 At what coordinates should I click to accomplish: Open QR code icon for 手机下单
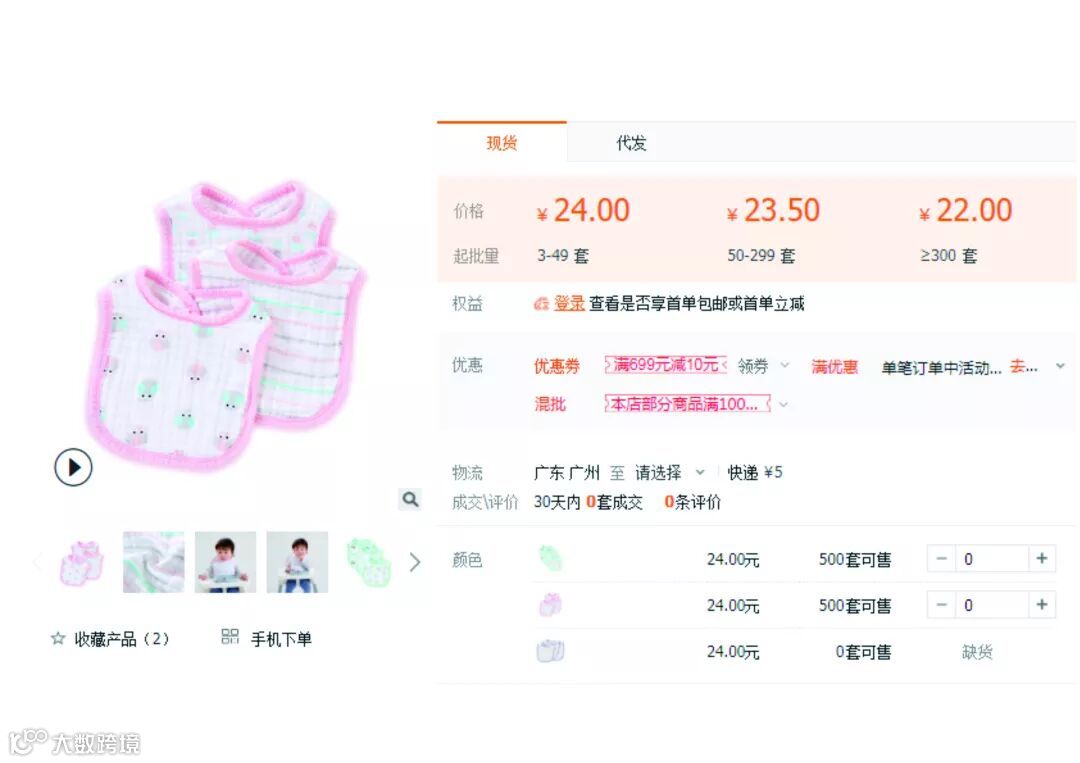pyautogui.click(x=229, y=636)
